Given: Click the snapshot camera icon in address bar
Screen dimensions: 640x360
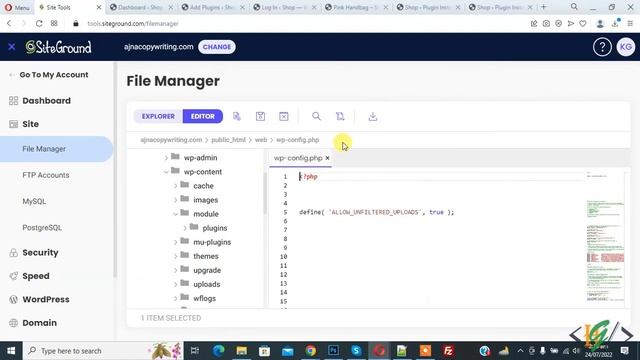Looking at the screenshot, I should [x=546, y=24].
